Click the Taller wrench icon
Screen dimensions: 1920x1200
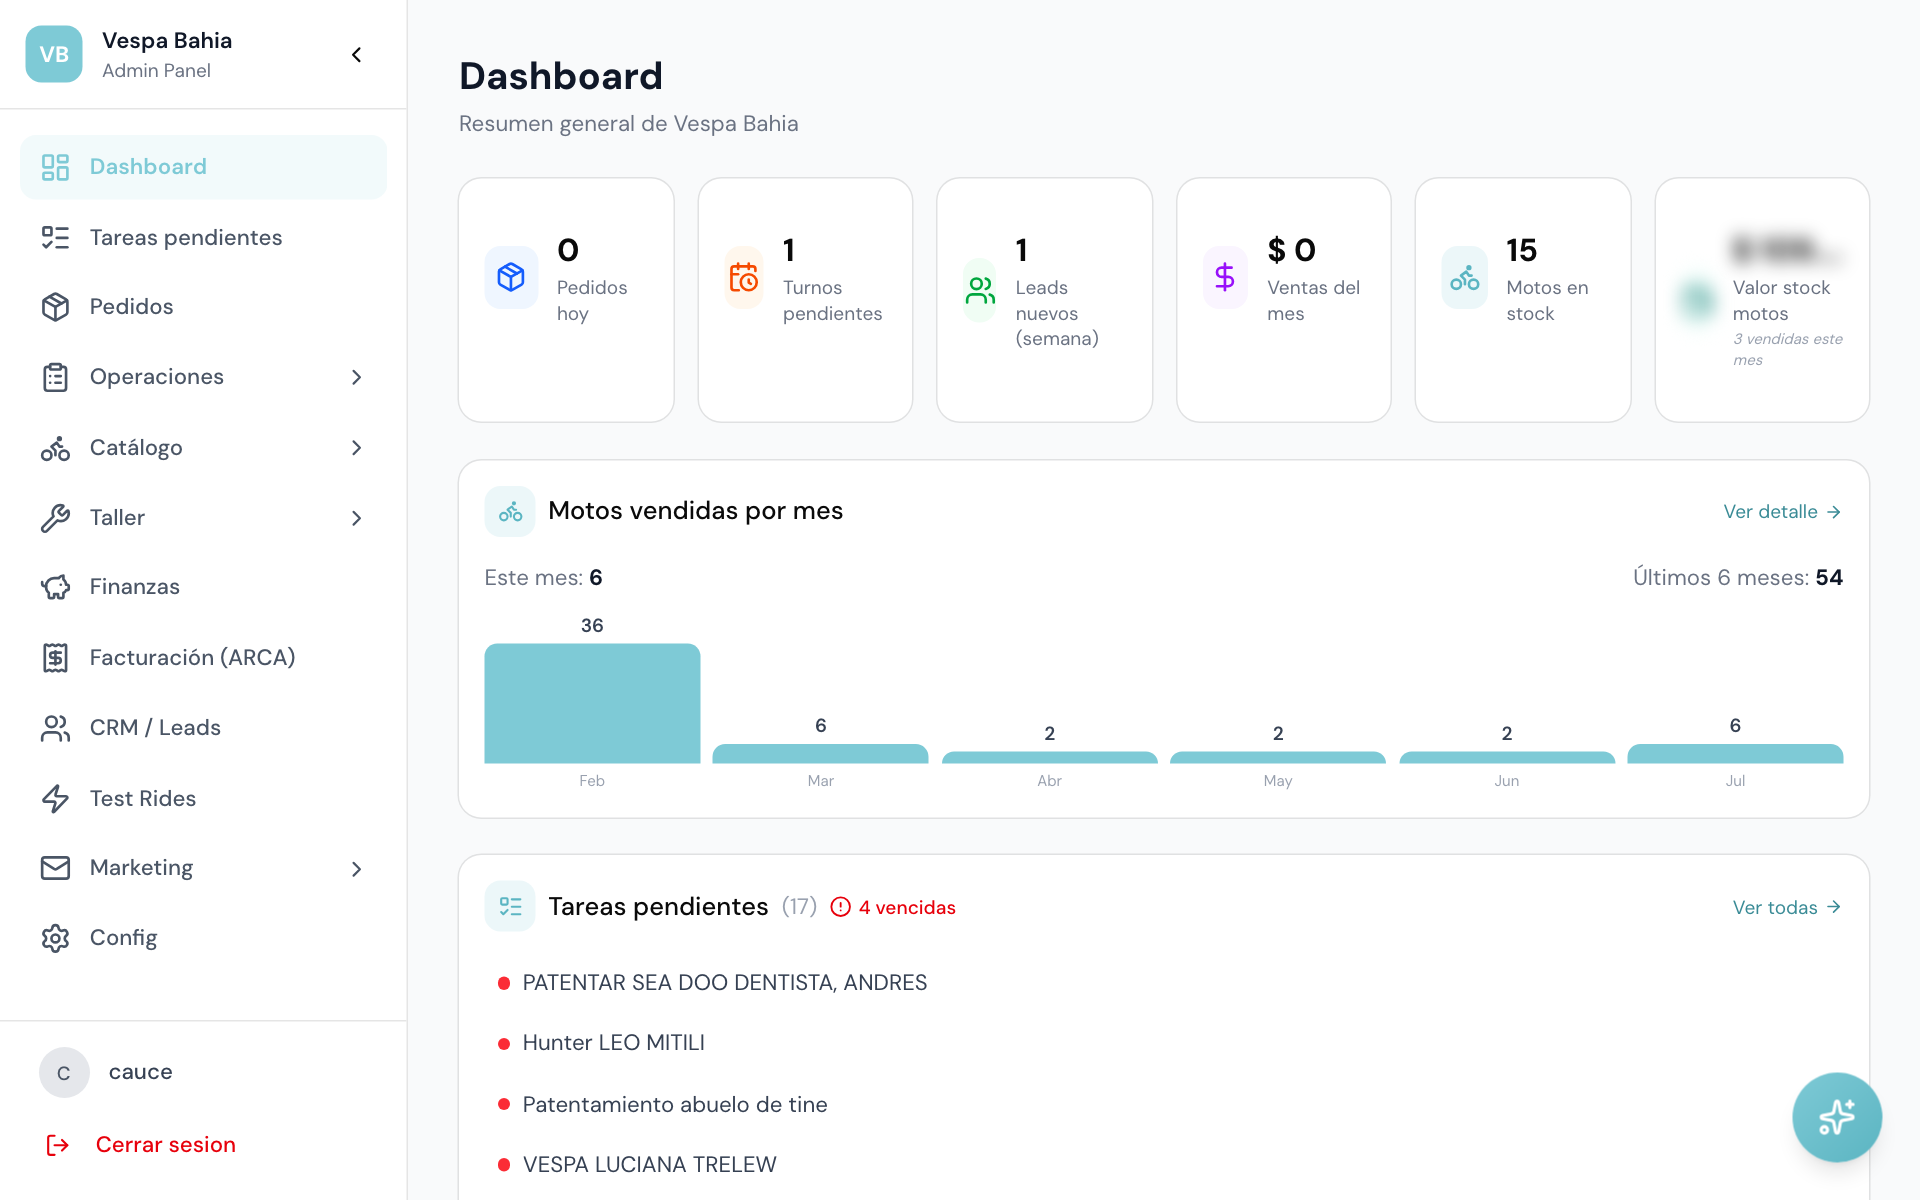coord(55,518)
